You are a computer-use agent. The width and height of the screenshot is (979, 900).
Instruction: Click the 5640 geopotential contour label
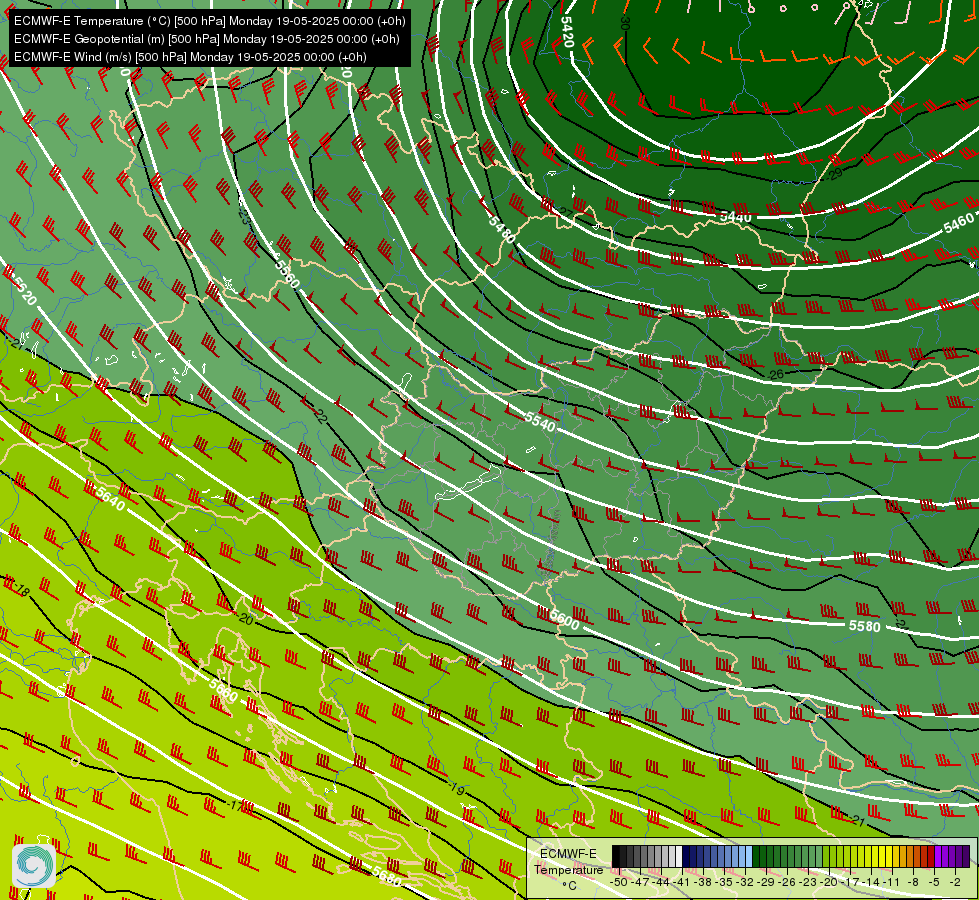[111, 498]
